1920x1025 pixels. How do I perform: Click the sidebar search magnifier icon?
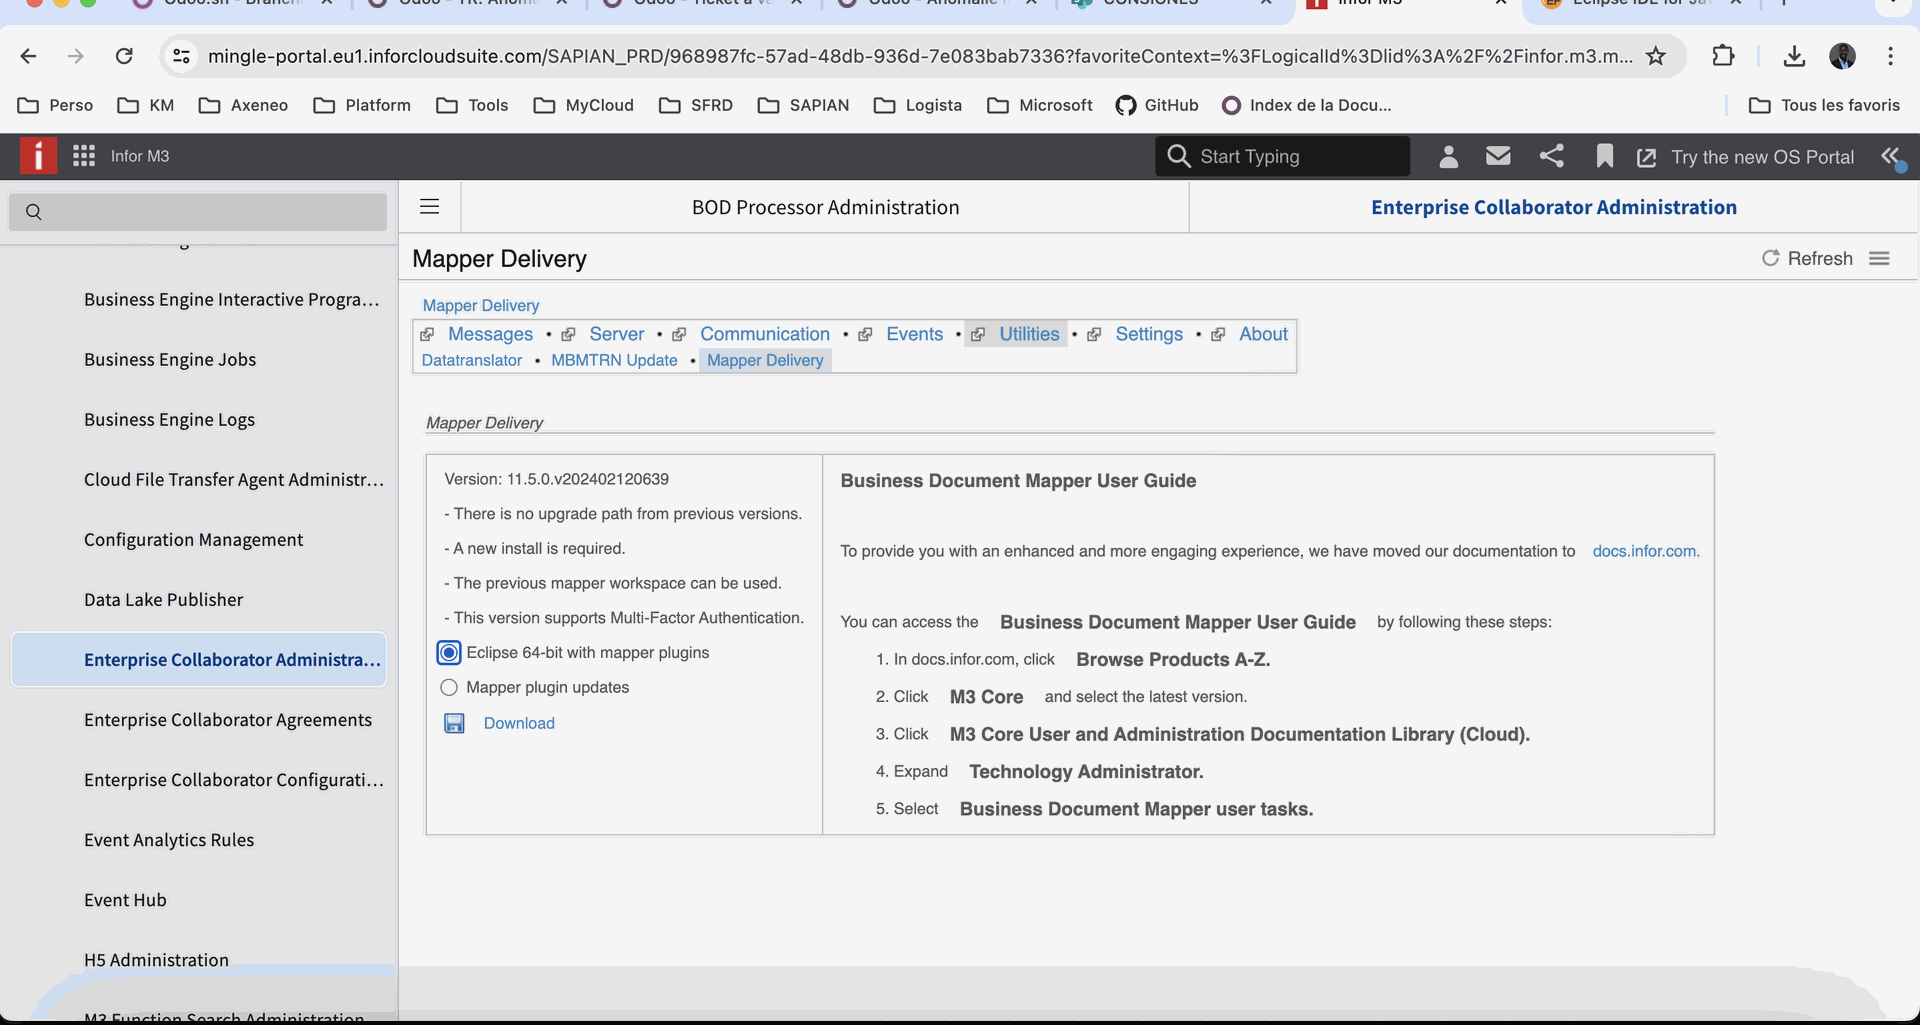34,212
